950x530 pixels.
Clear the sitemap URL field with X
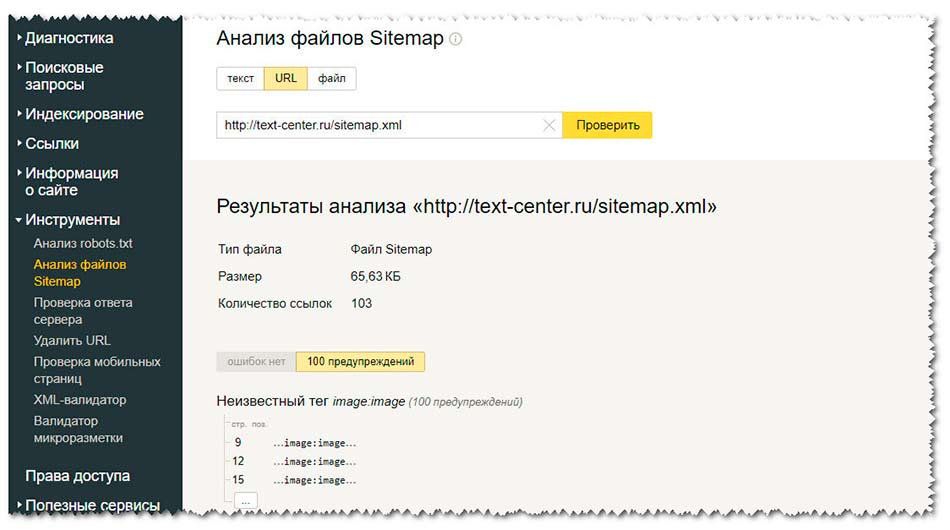click(x=549, y=126)
